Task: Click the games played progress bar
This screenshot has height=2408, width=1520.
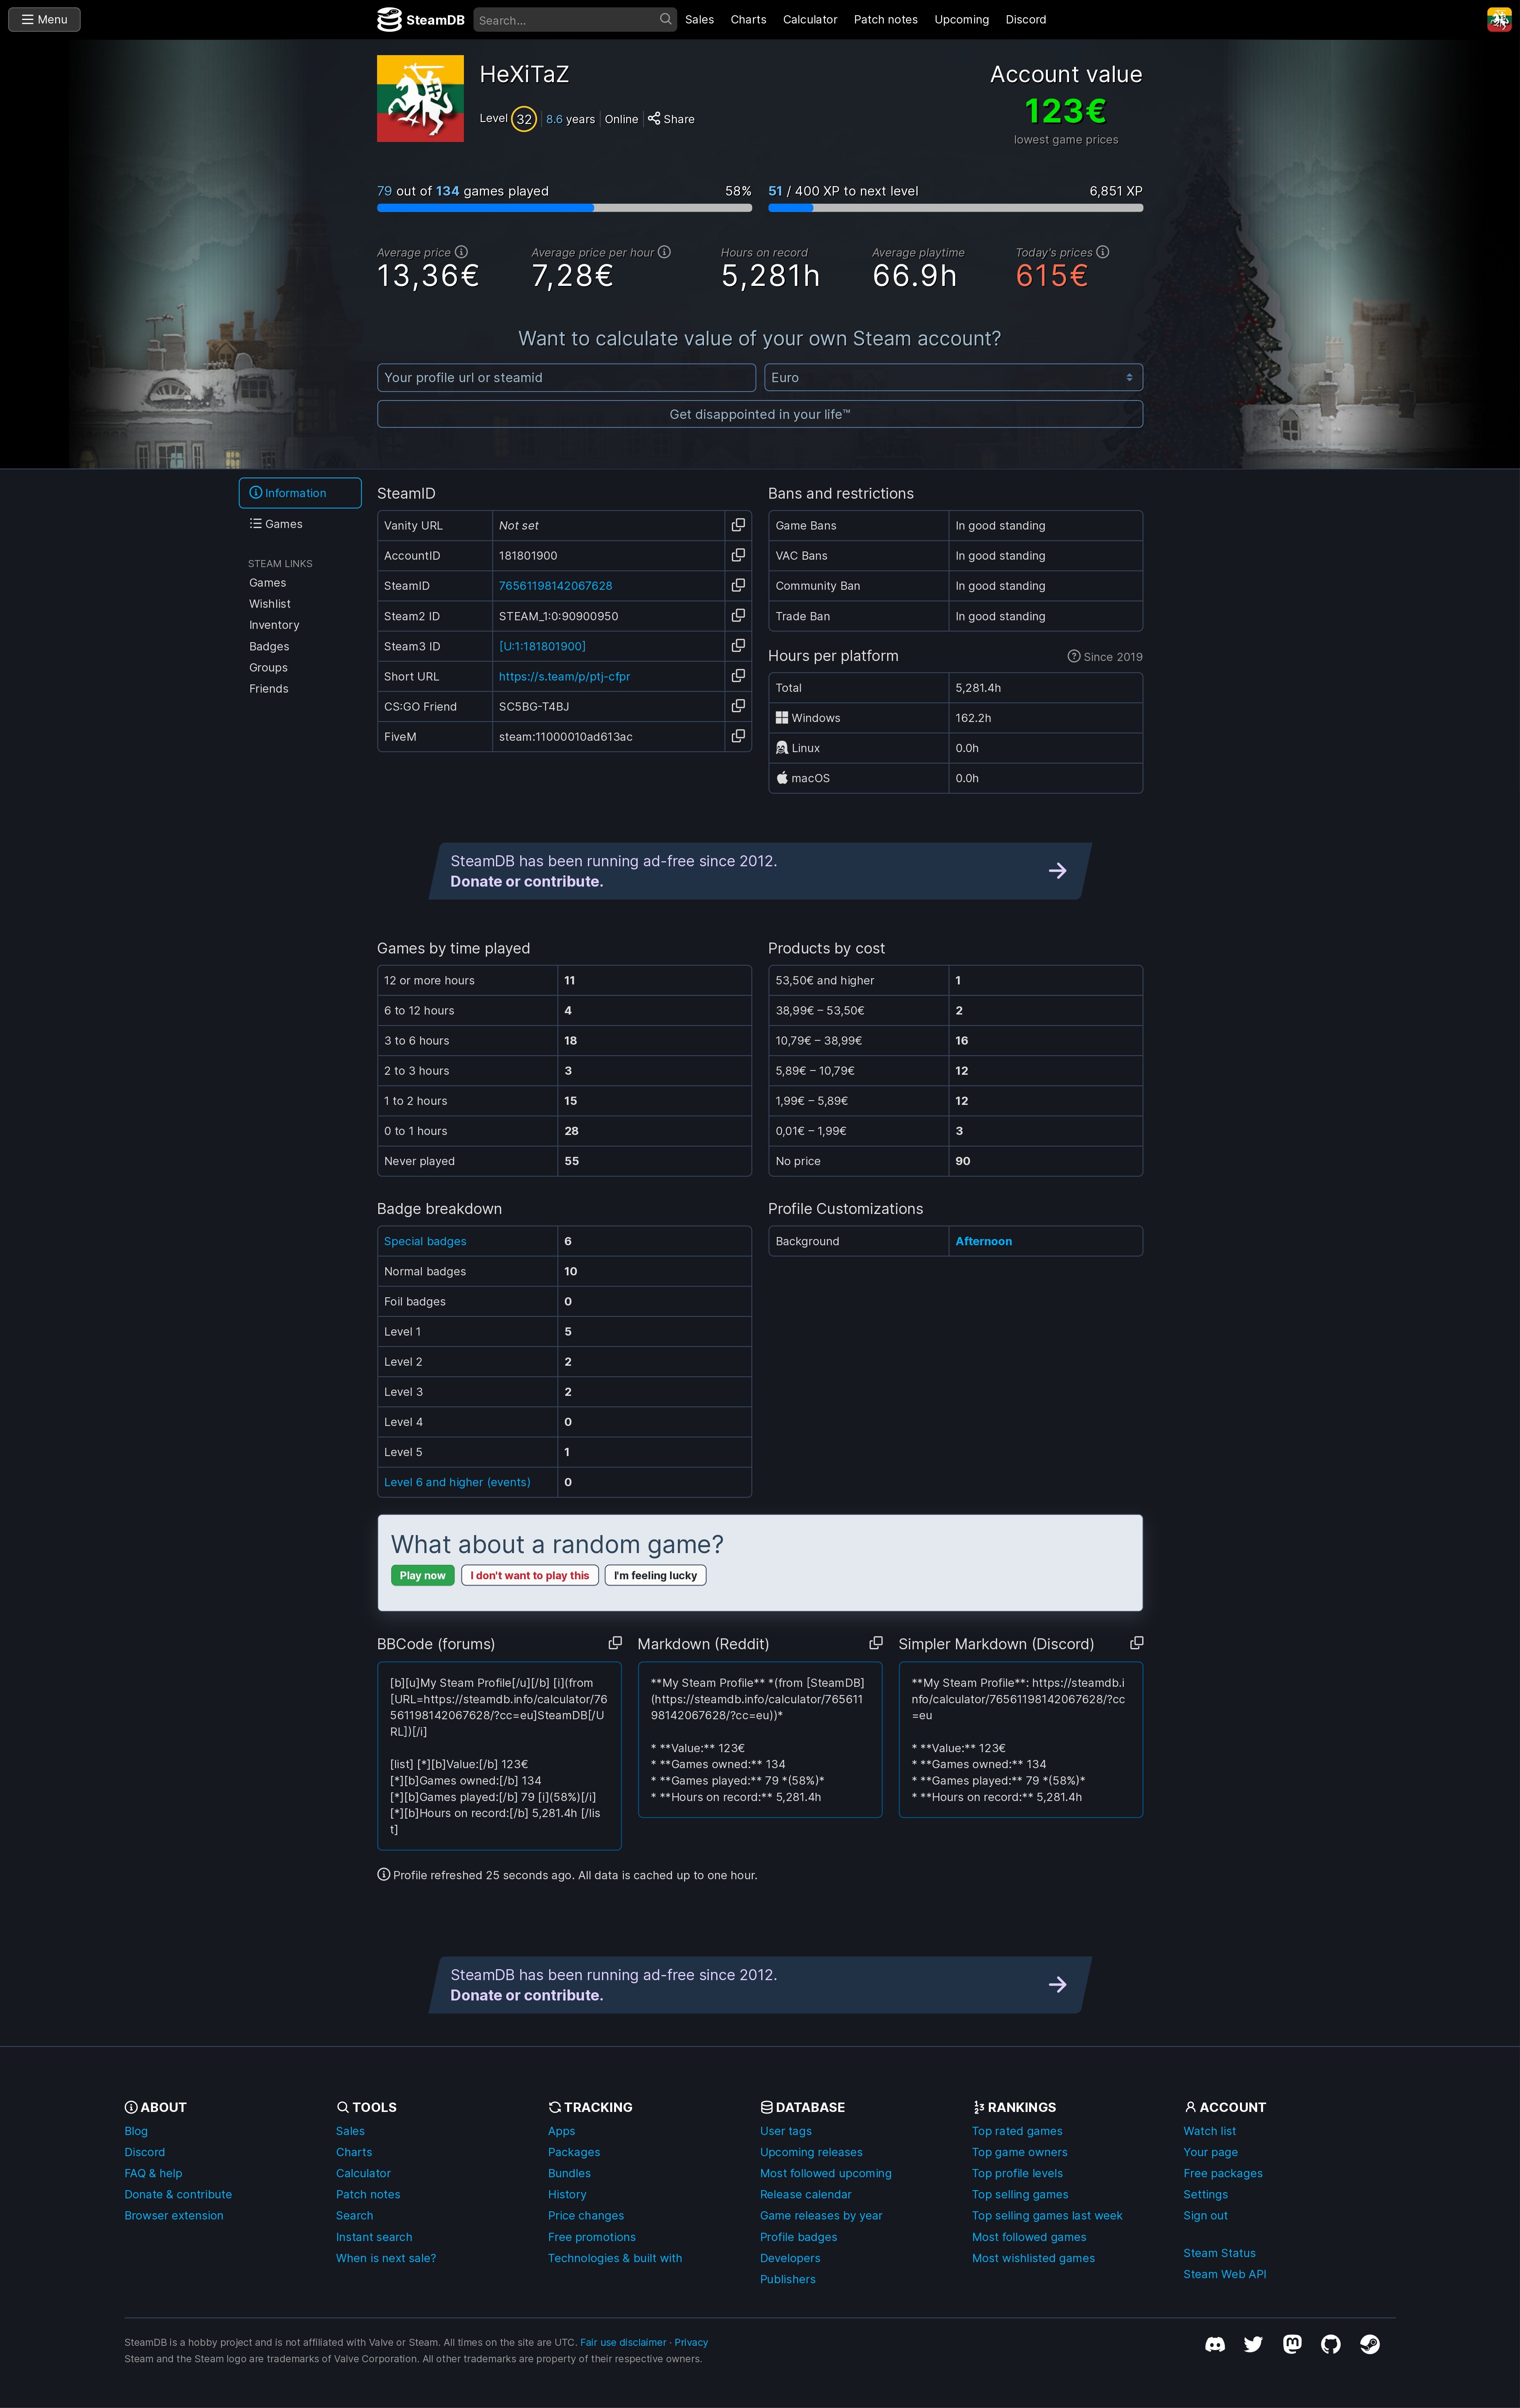Action: [x=564, y=208]
